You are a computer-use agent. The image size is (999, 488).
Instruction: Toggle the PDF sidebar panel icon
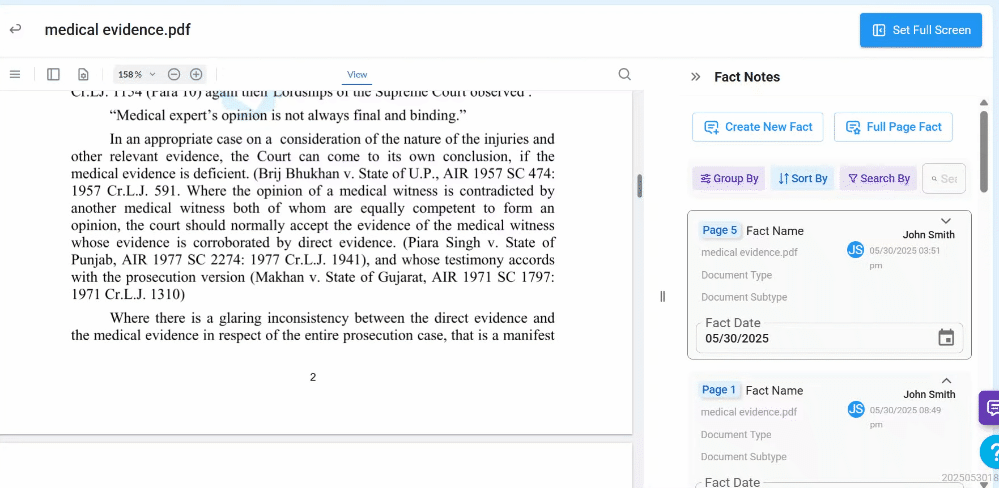pyautogui.click(x=54, y=75)
